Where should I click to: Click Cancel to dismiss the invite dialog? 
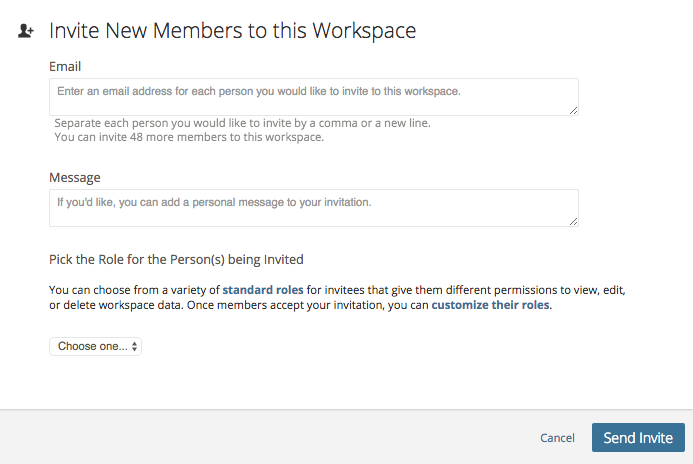[x=557, y=438]
